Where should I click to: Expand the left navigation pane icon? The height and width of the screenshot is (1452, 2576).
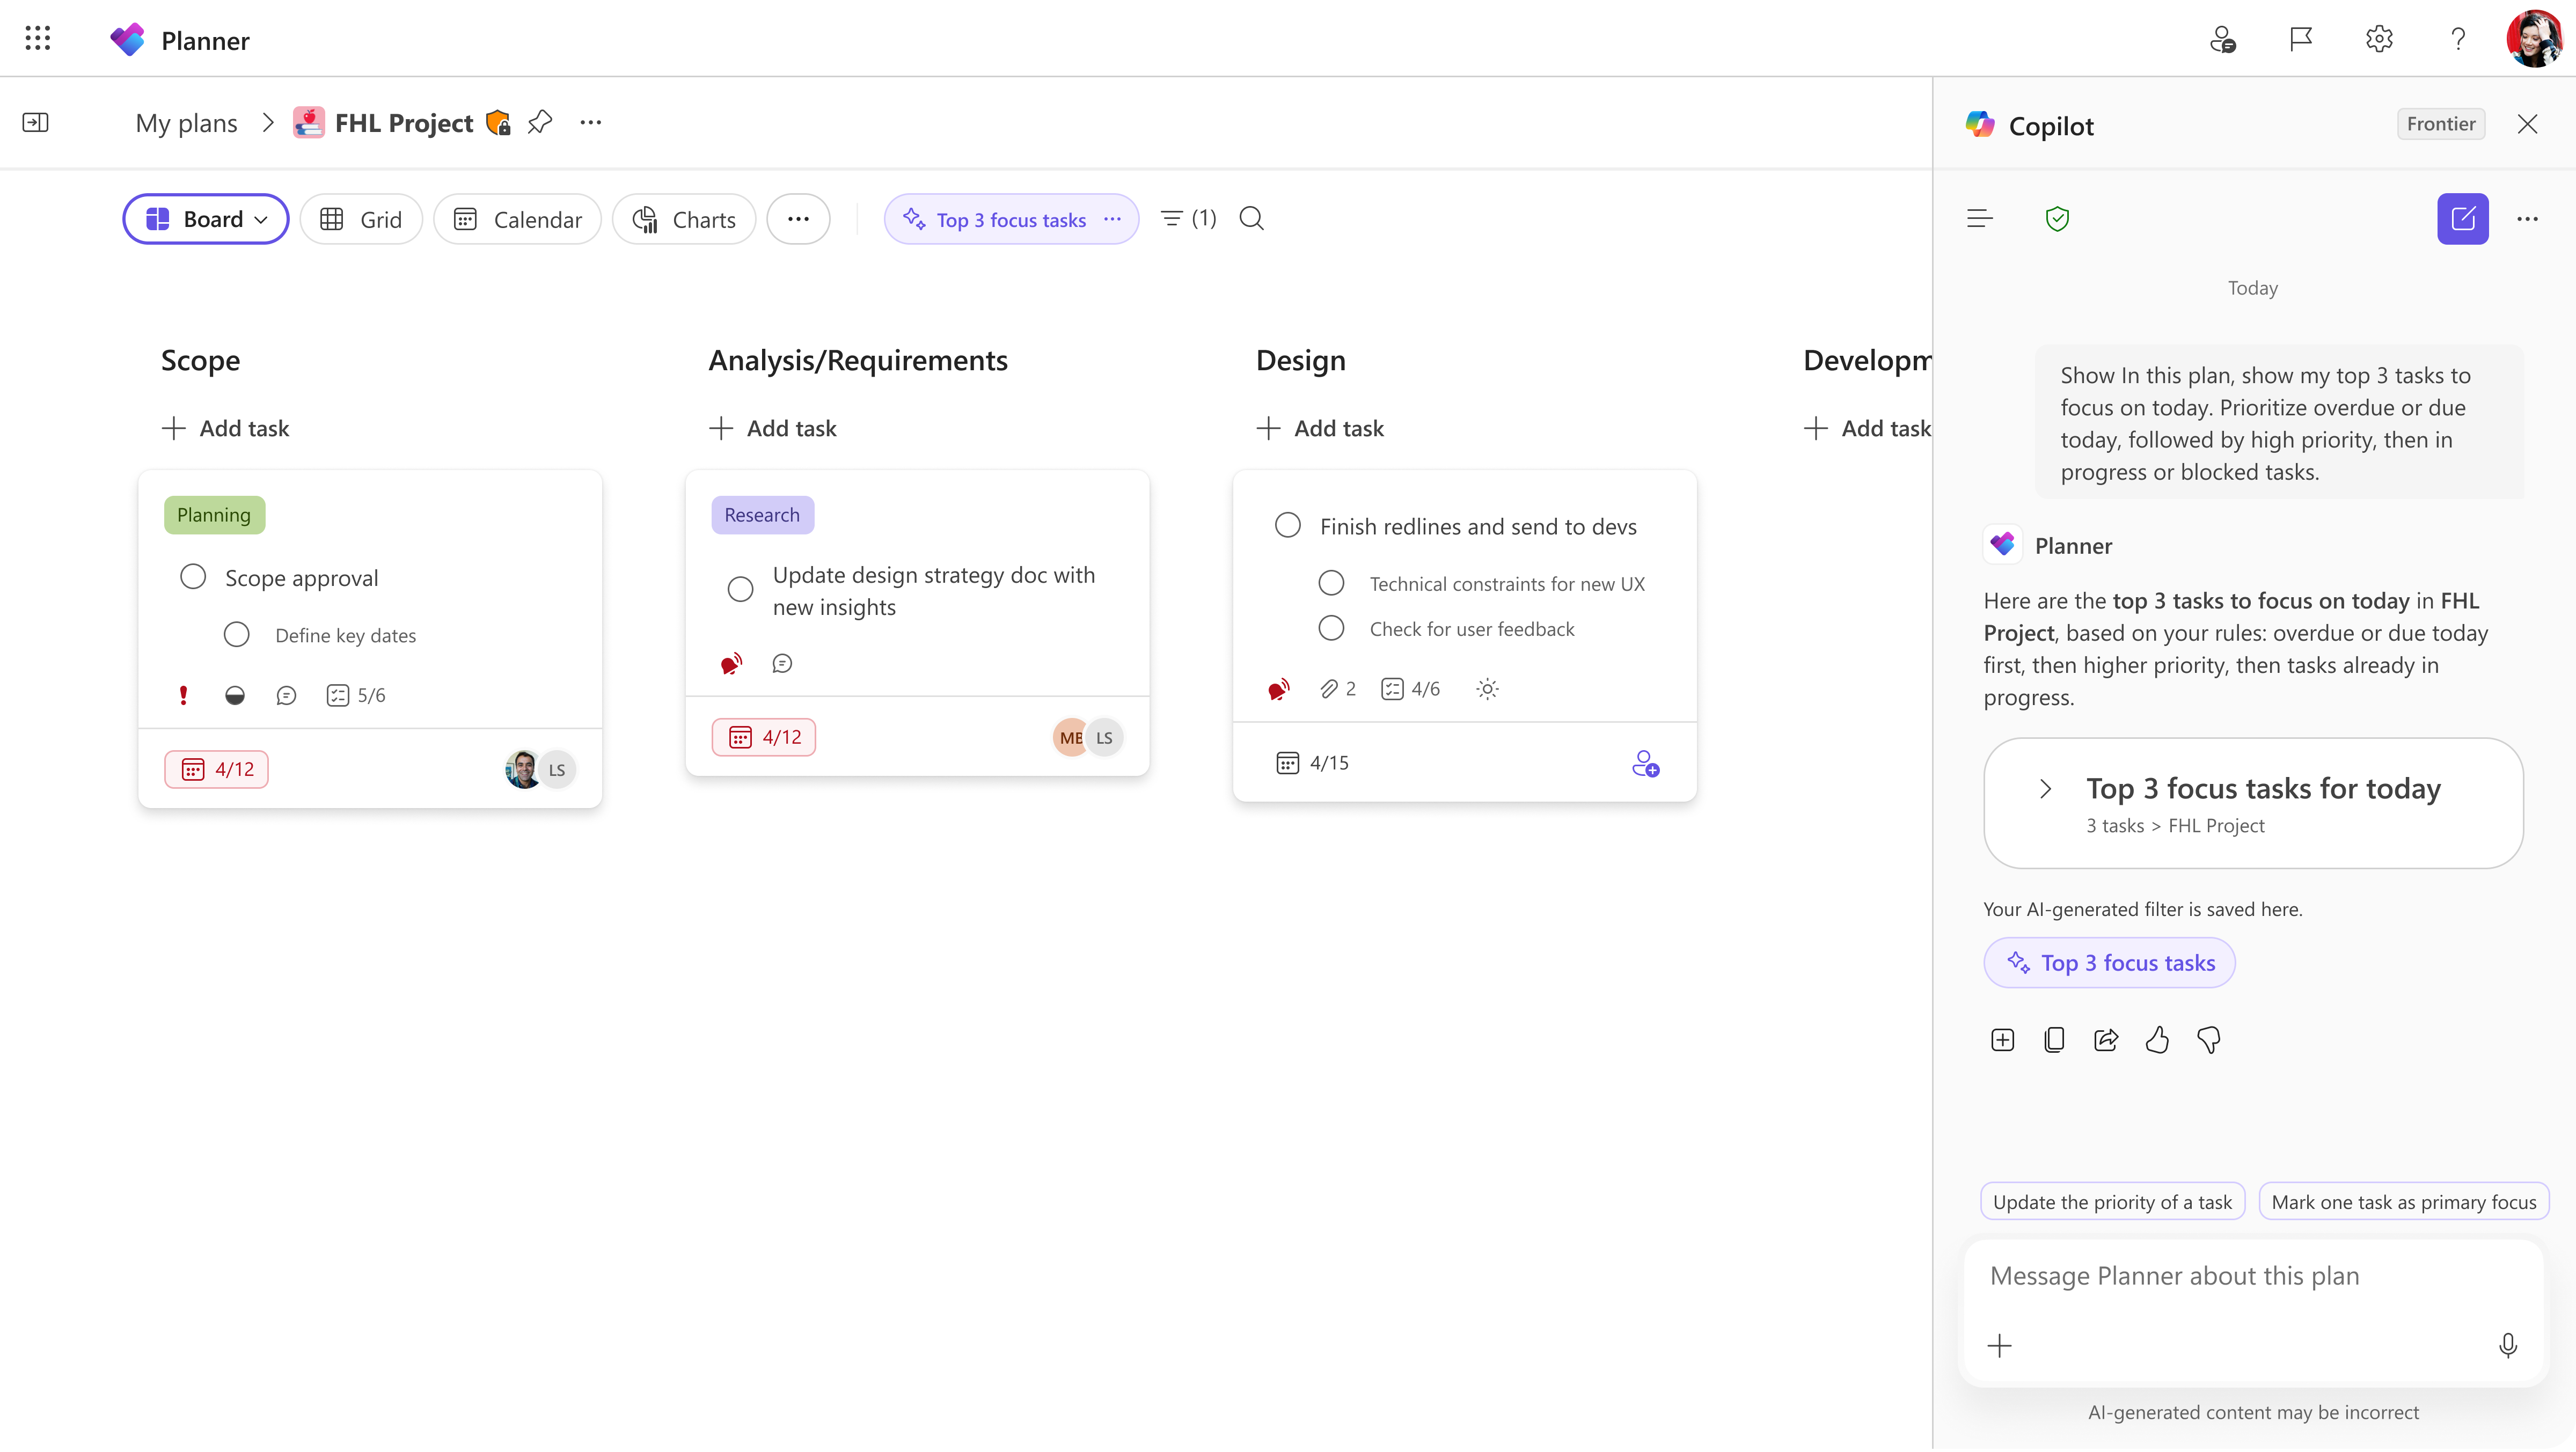click(x=36, y=122)
